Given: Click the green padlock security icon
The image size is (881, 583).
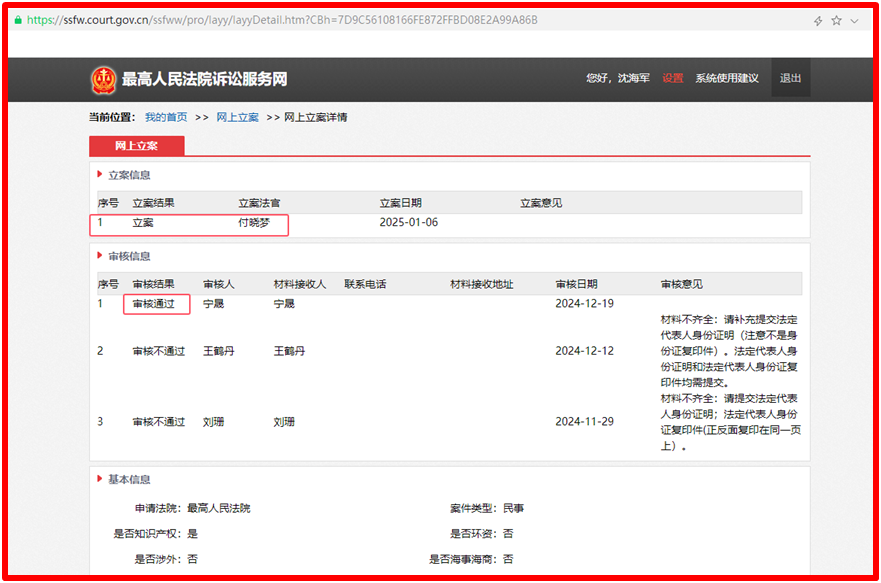Looking at the screenshot, I should tap(17, 20).
